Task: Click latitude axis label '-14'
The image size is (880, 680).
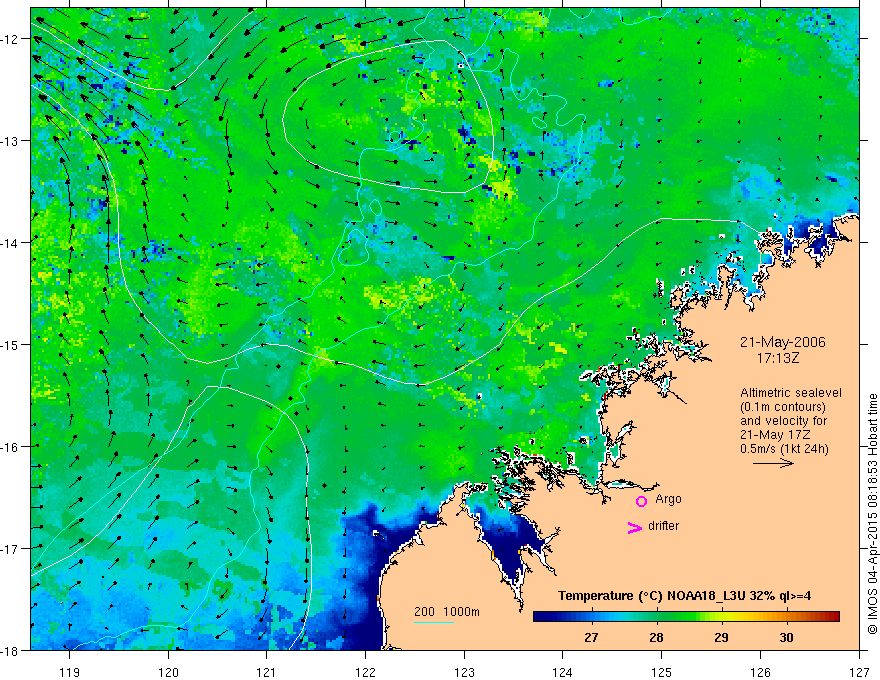Action: click(10, 243)
